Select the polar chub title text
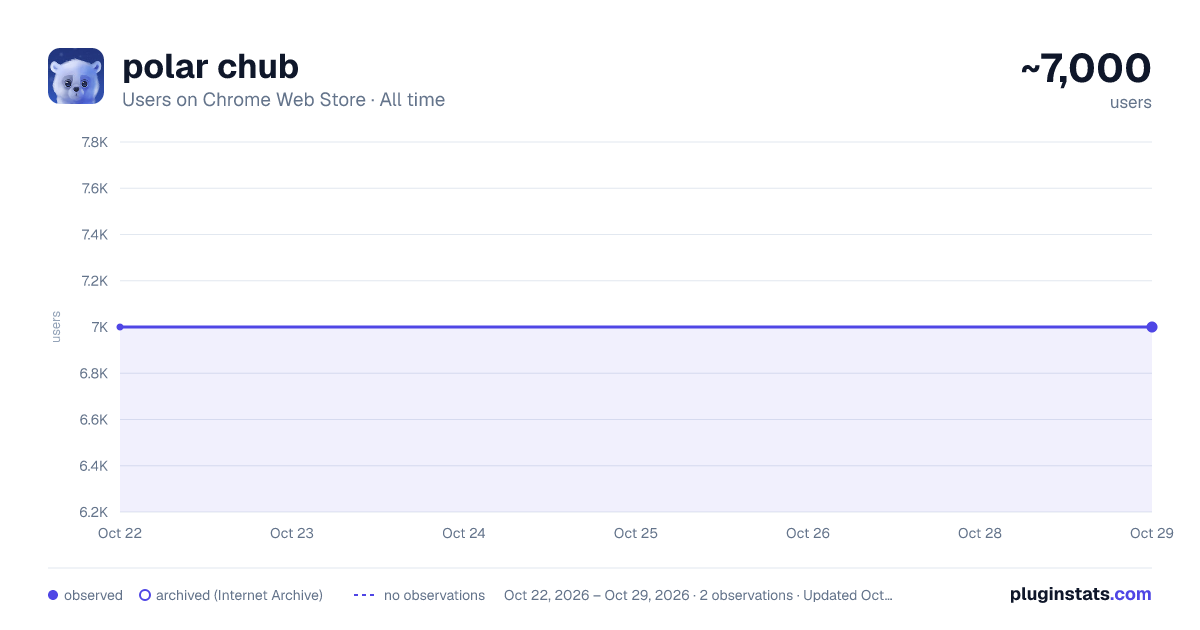This screenshot has height=630, width=1200. click(210, 67)
